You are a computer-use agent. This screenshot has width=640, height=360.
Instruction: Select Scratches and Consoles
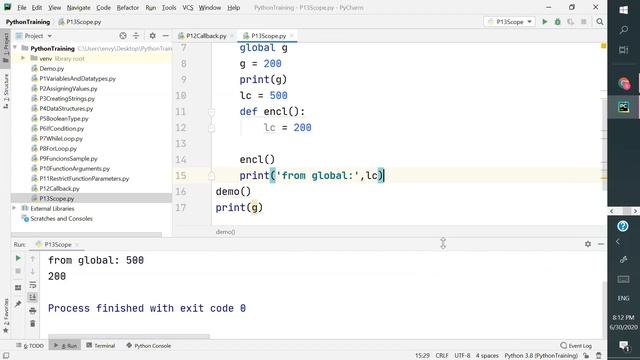coord(61,218)
